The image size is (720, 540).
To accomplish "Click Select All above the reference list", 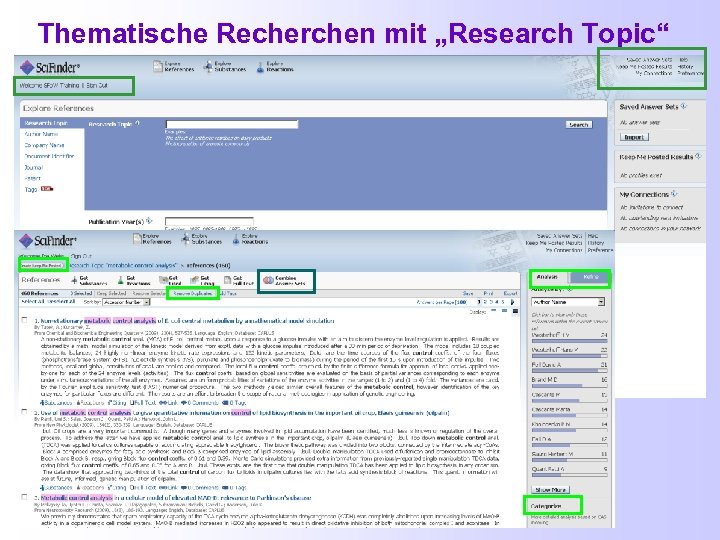I will pos(32,302).
